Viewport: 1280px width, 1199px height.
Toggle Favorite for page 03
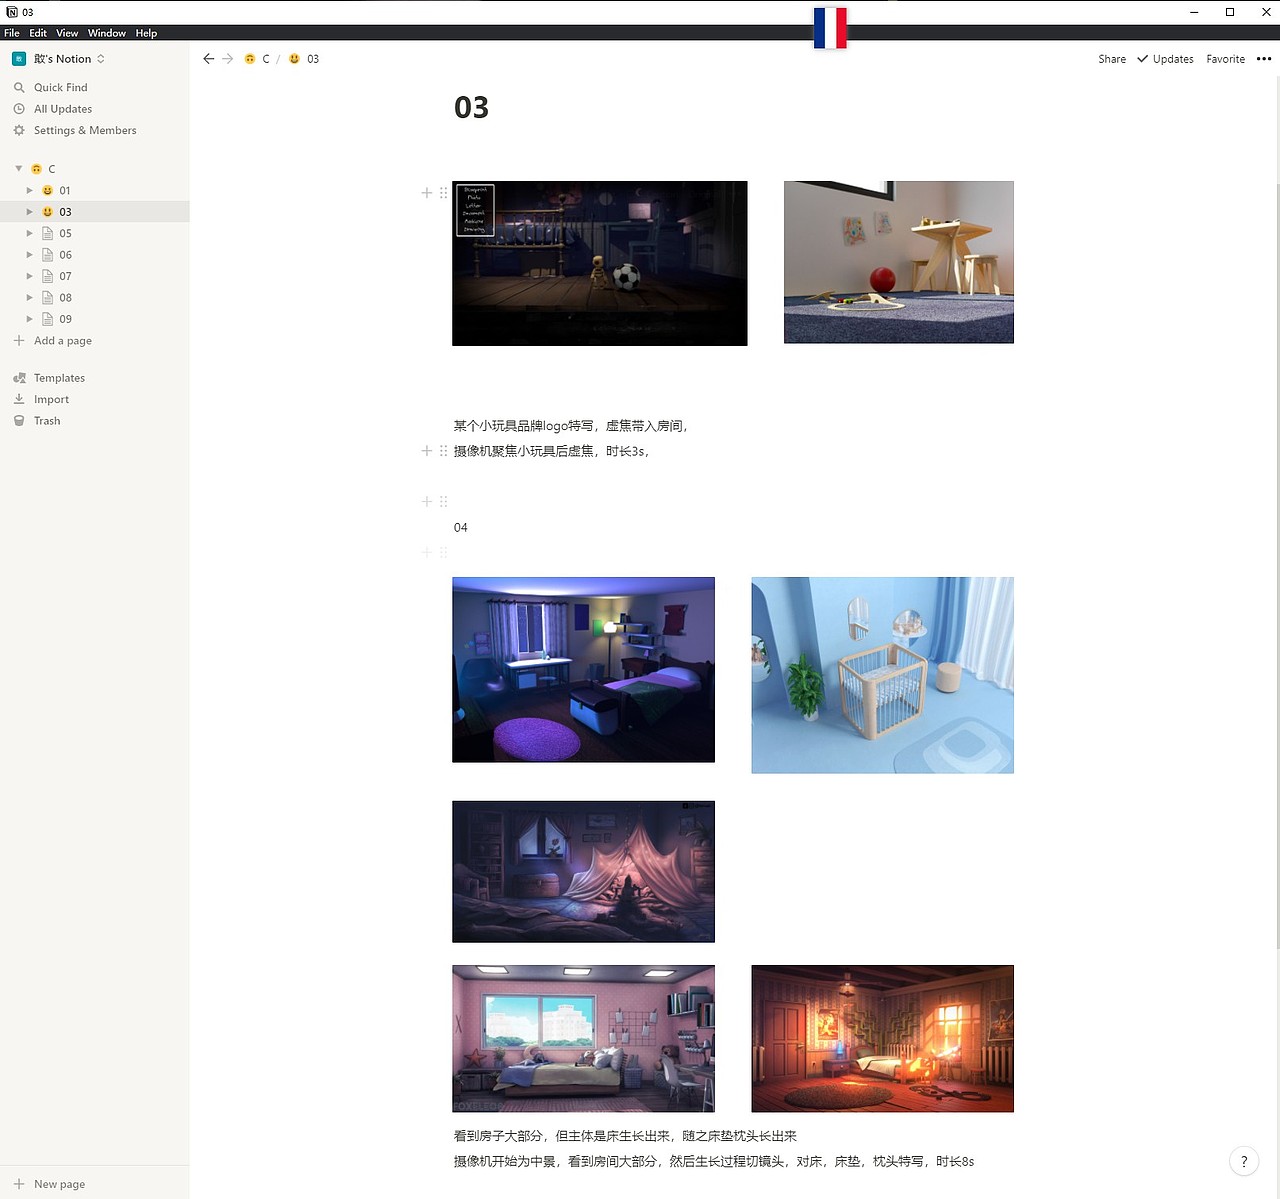tap(1225, 59)
